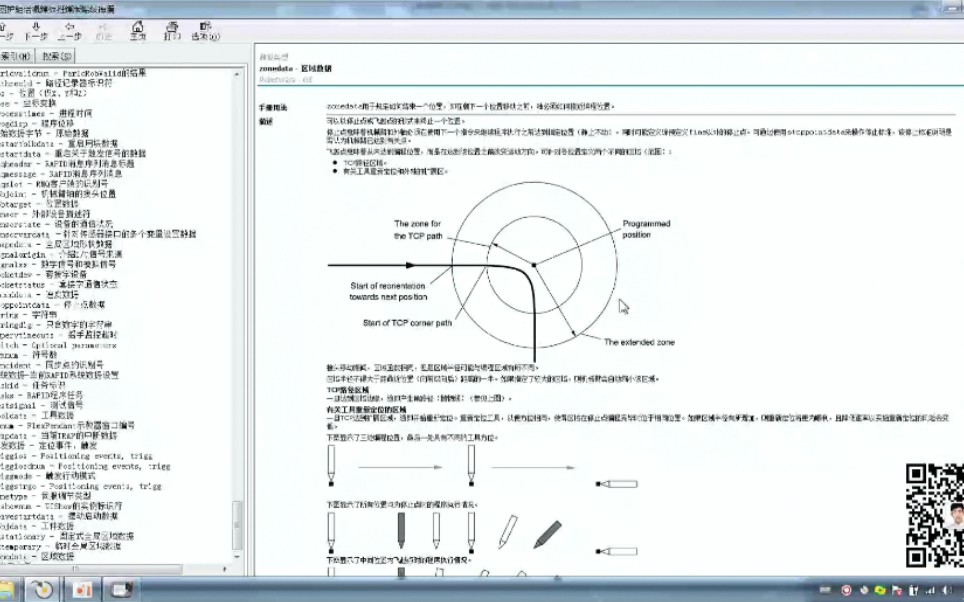Click the green tray icon near the clock
964x602 pixels.
[880, 590]
